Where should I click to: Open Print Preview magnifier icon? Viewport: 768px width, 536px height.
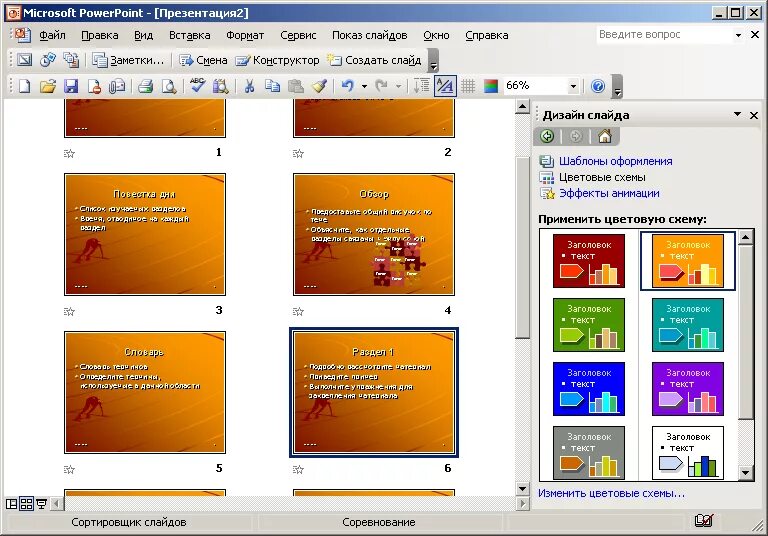169,86
